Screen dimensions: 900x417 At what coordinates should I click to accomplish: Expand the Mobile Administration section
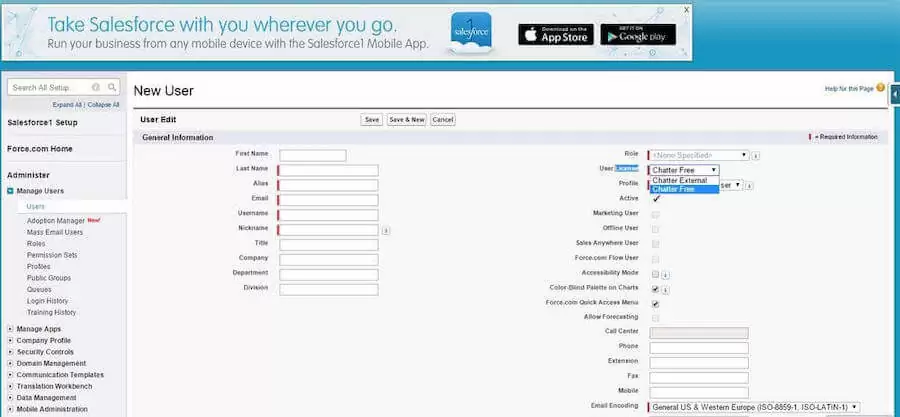tap(10, 410)
